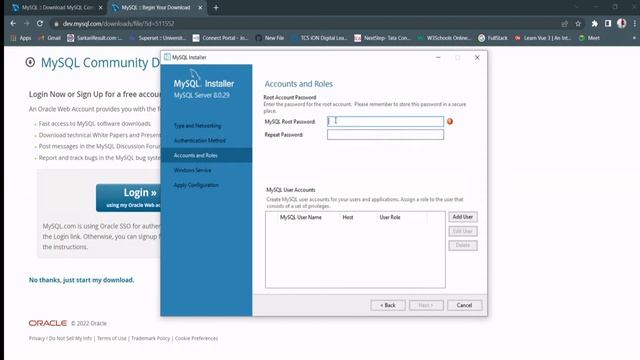
Task: Click the browser back arrow
Action: [13, 24]
